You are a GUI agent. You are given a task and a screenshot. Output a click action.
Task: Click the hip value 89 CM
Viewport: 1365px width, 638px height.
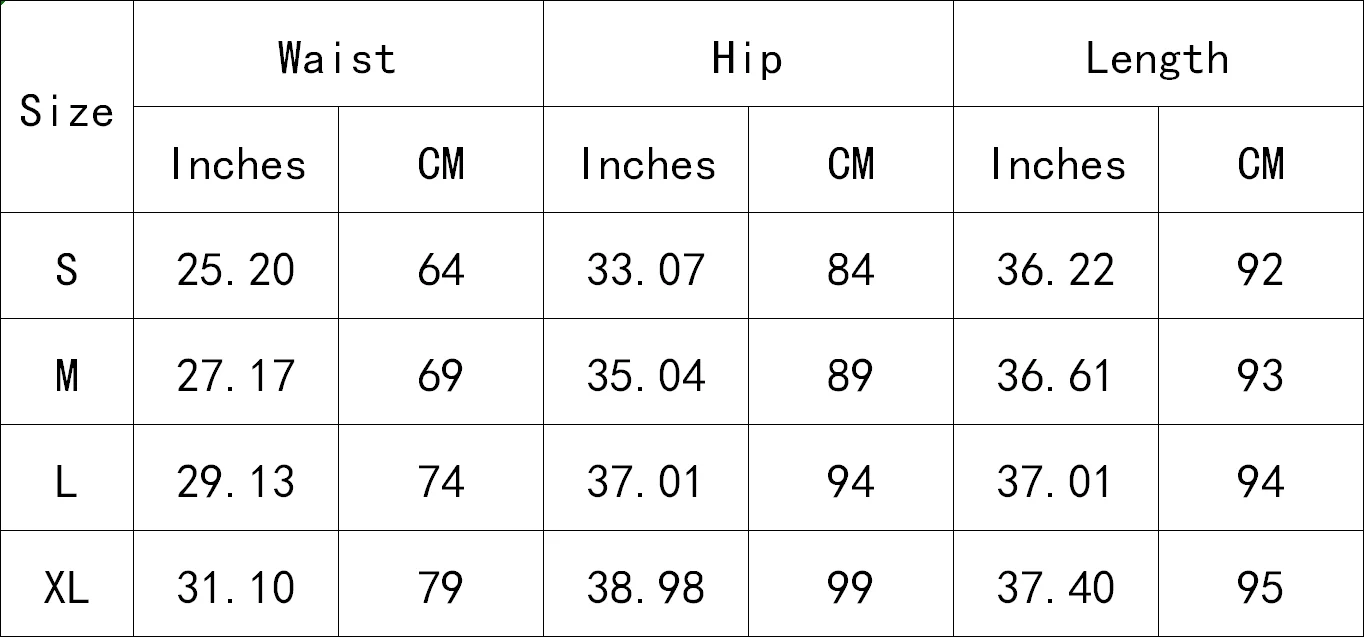(851, 372)
